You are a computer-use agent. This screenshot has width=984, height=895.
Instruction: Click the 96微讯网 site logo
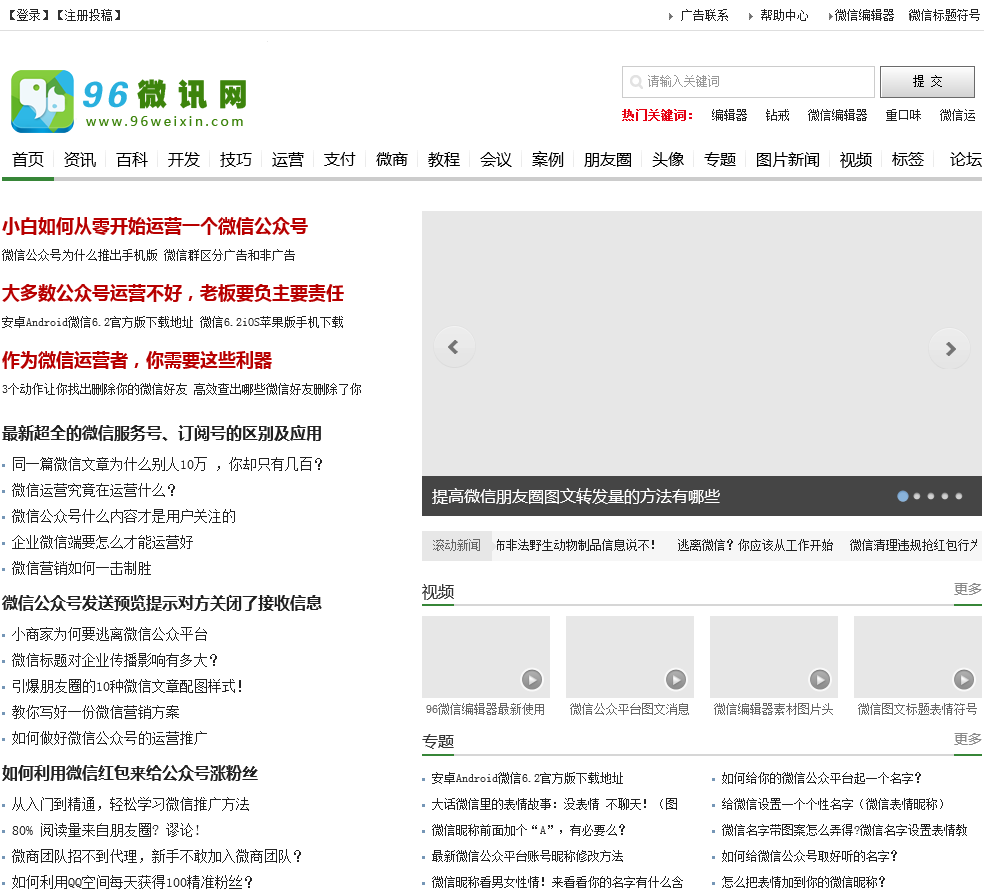click(129, 100)
